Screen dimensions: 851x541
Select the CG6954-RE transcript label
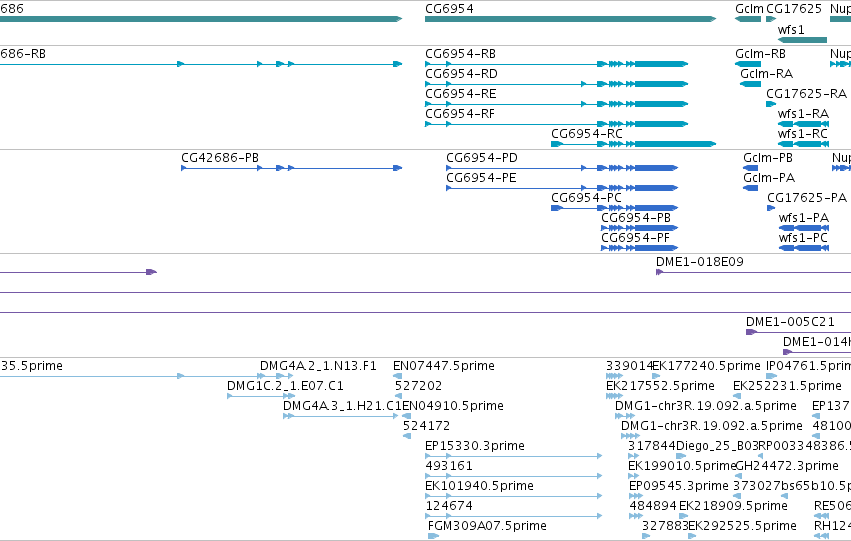(461, 94)
